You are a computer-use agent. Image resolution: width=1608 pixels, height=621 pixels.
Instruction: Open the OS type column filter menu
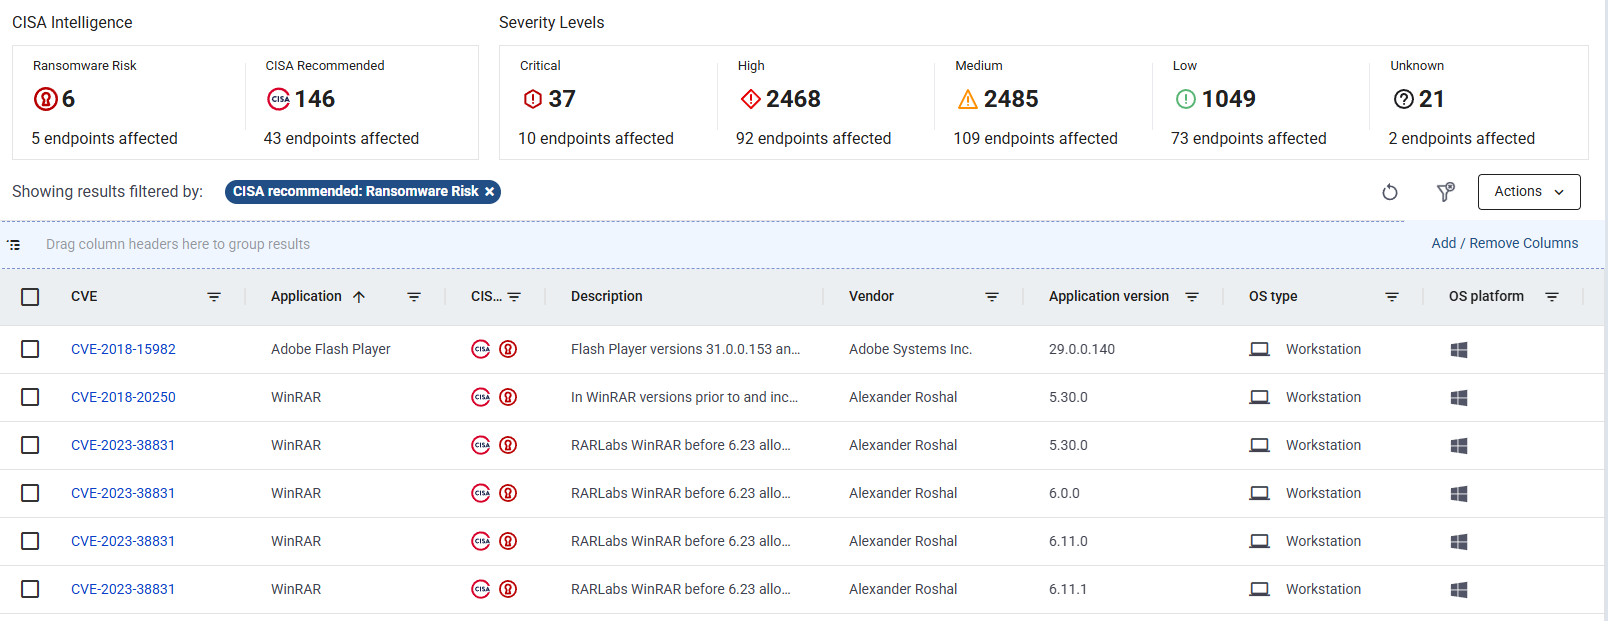pos(1392,297)
